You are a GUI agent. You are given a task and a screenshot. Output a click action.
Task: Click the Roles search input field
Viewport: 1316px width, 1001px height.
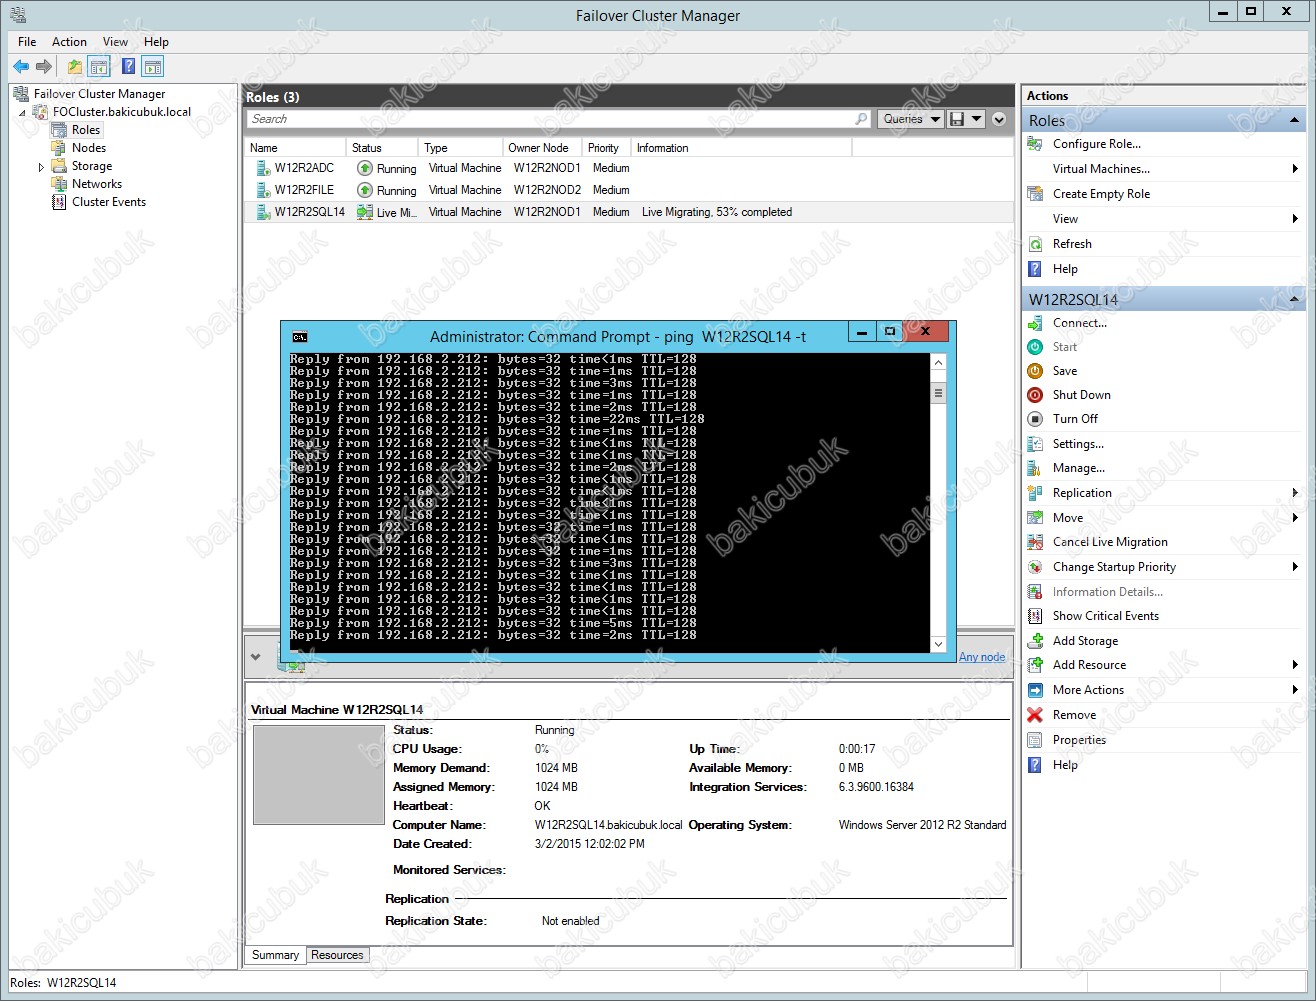(548, 119)
